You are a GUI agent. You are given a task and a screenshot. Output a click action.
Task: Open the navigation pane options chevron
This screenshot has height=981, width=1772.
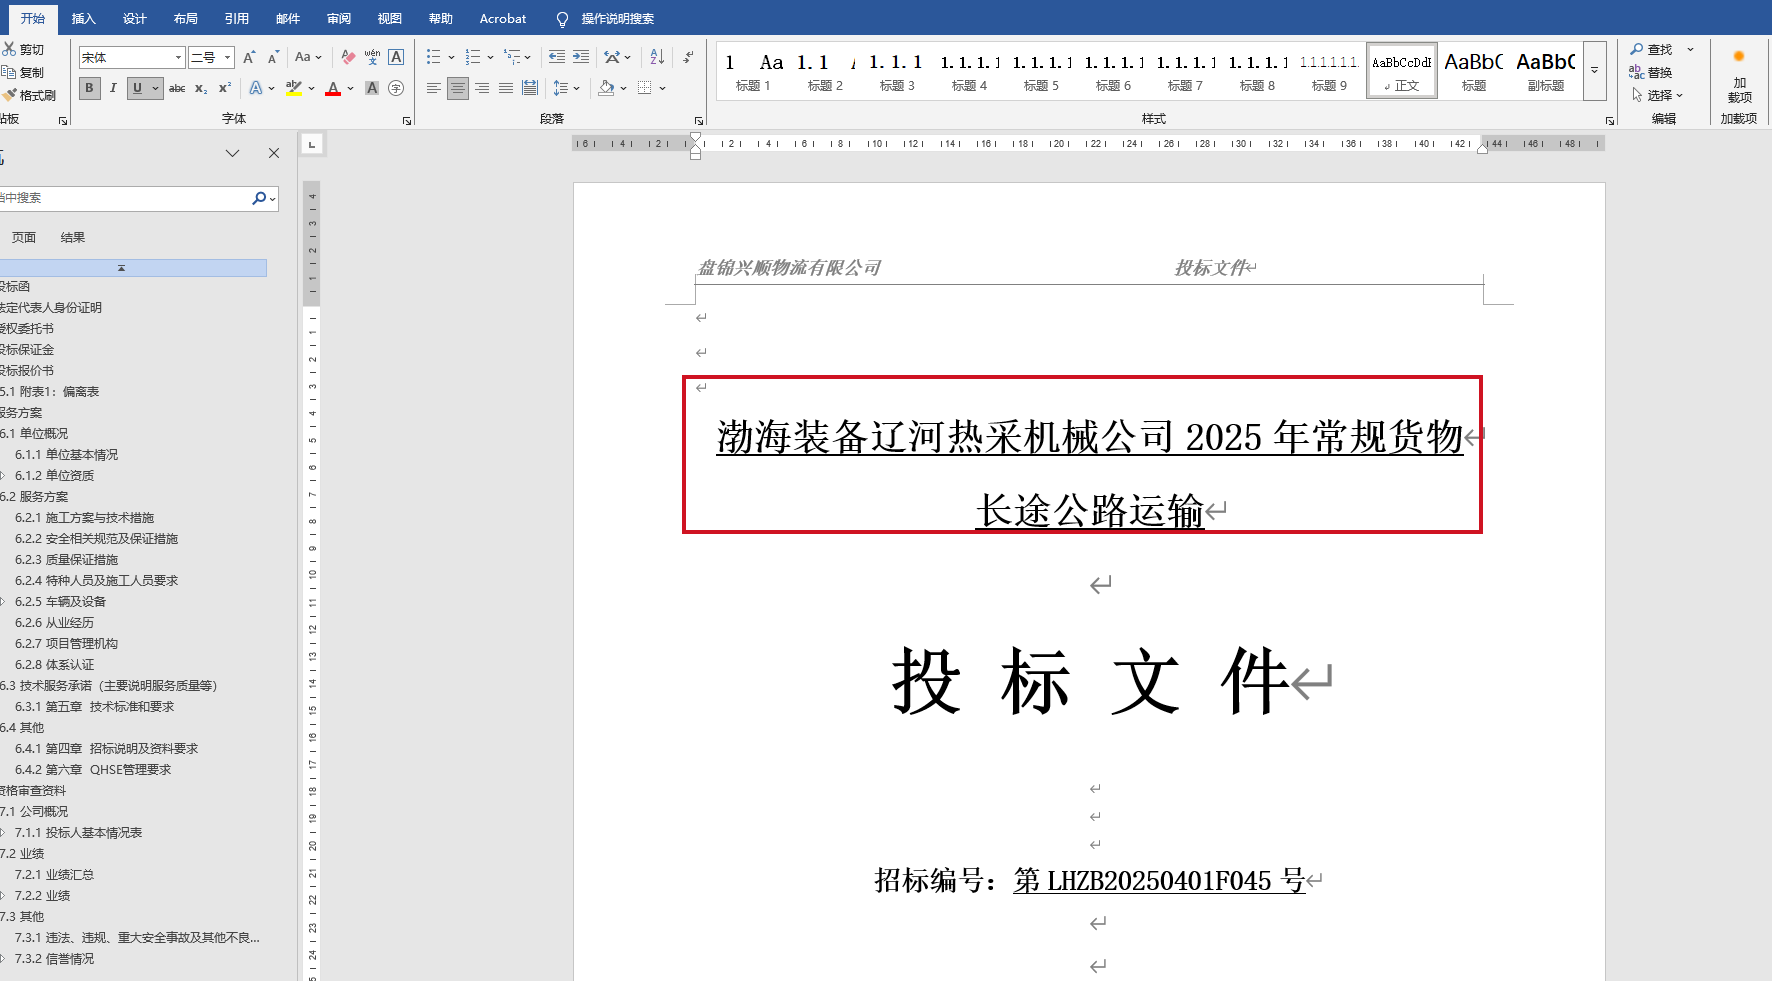[233, 153]
